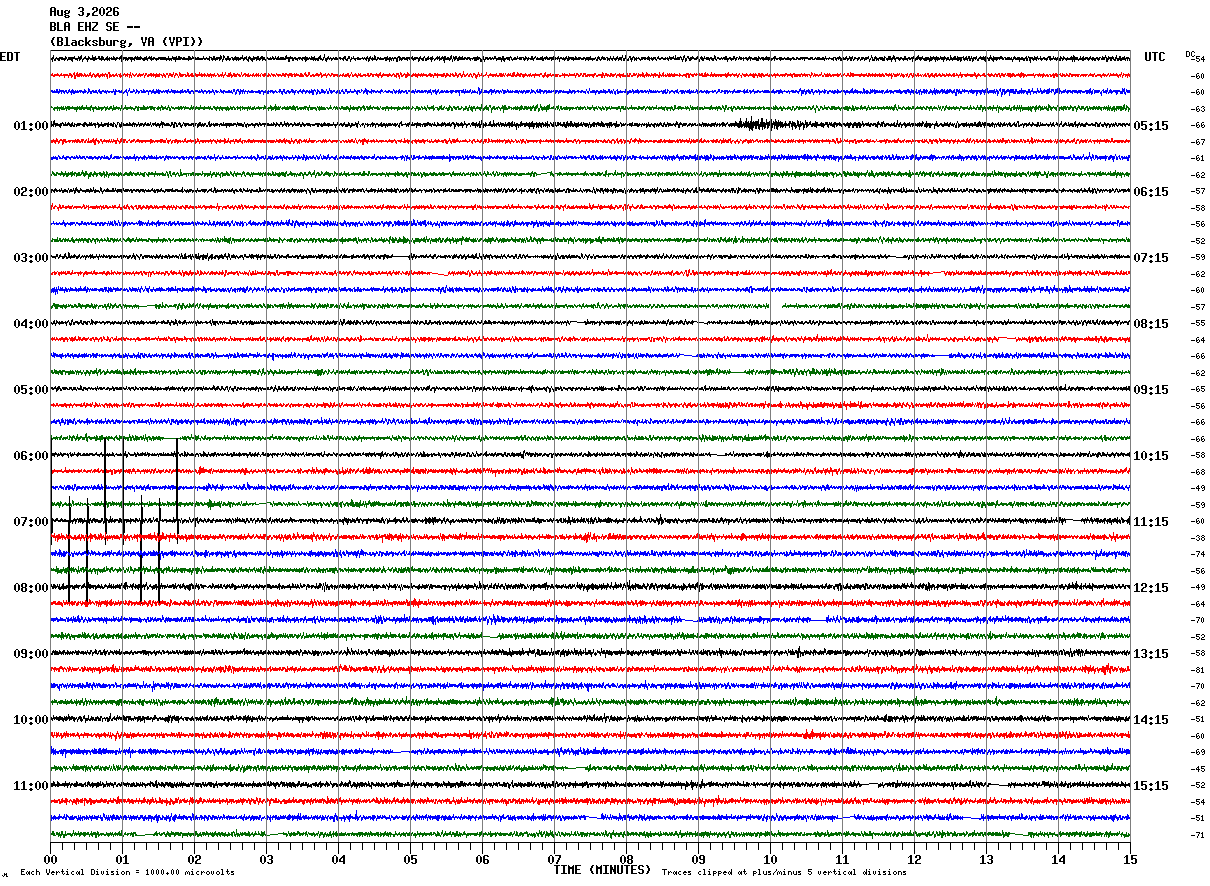Screen dimensions: 1210x886
Task: Select the 07:00 EDT hour label
Action: coord(31,522)
